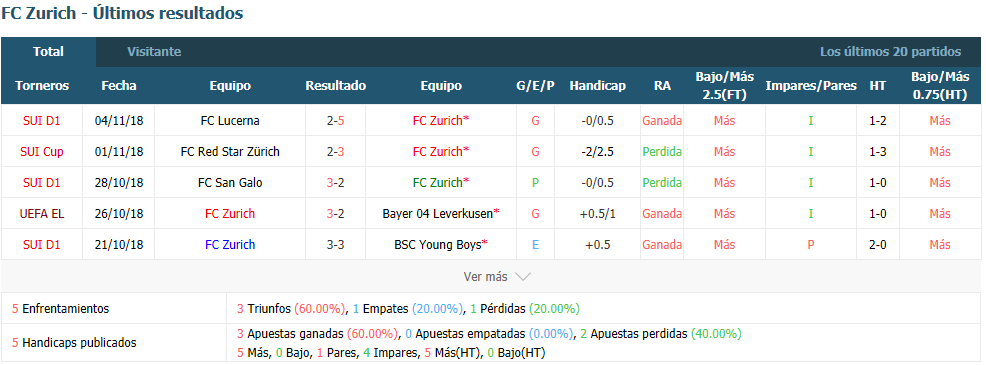986x365 pixels.
Task: Click the 3-3 result vs Young Boys
Action: pyautogui.click(x=335, y=244)
